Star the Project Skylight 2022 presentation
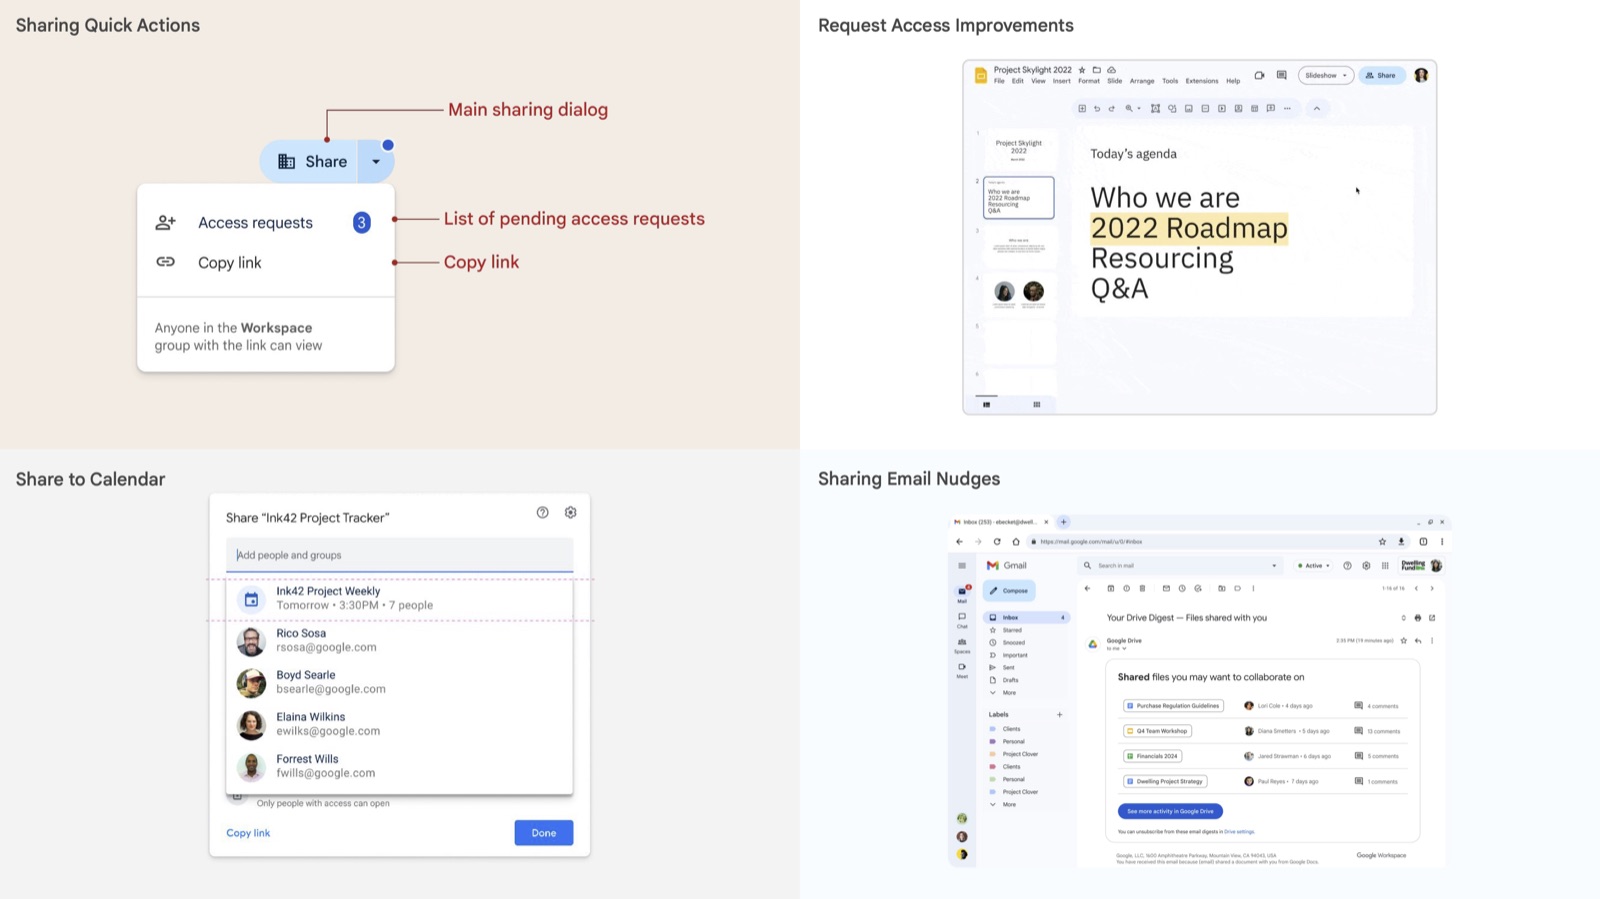This screenshot has width=1600, height=899. [x=1082, y=70]
